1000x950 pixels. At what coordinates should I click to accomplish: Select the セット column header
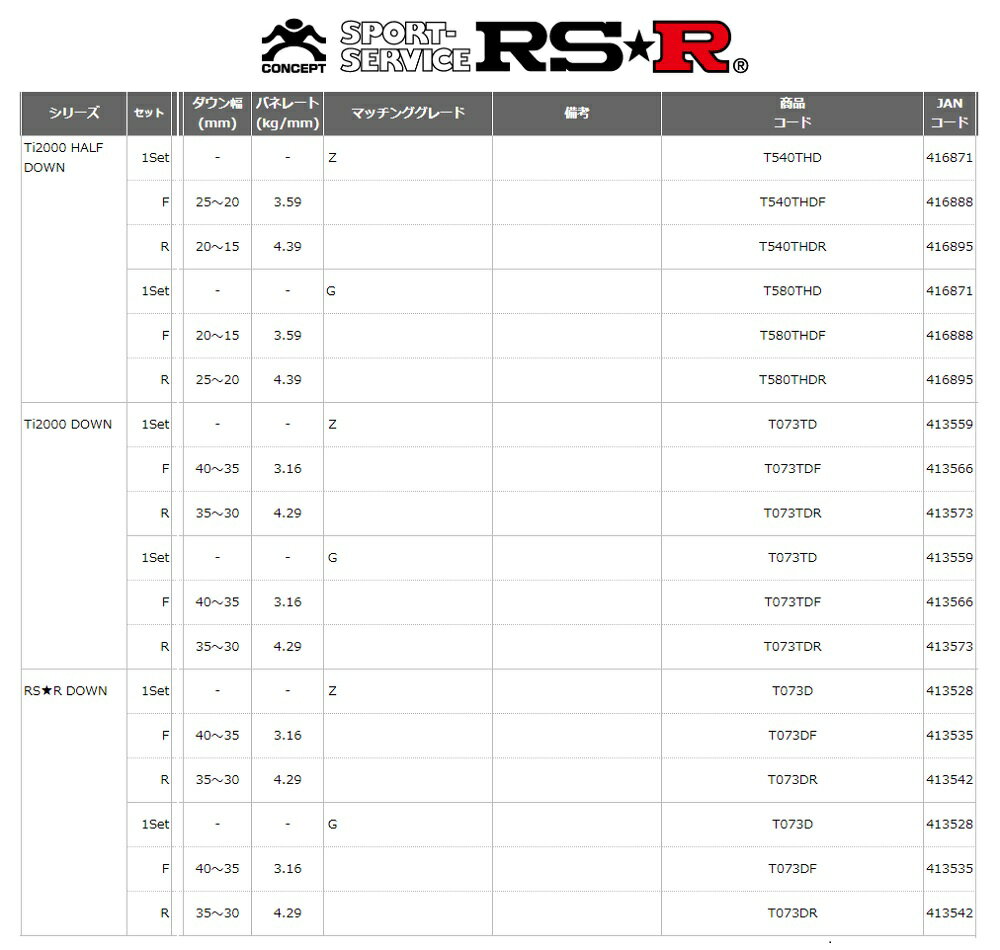pos(149,113)
